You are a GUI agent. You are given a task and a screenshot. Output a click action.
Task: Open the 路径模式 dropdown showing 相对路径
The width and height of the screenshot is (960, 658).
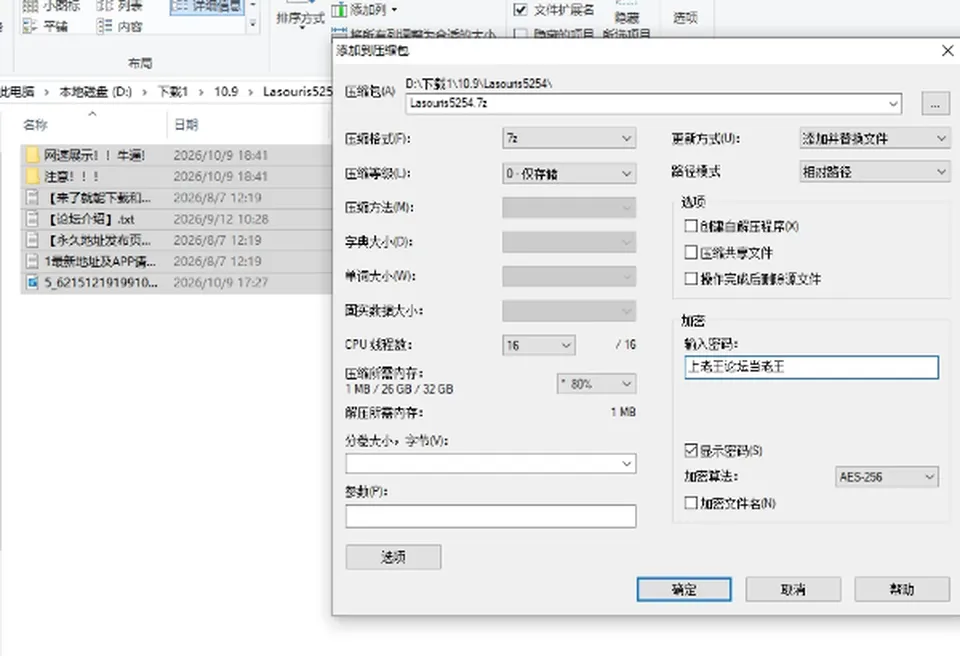(874, 172)
